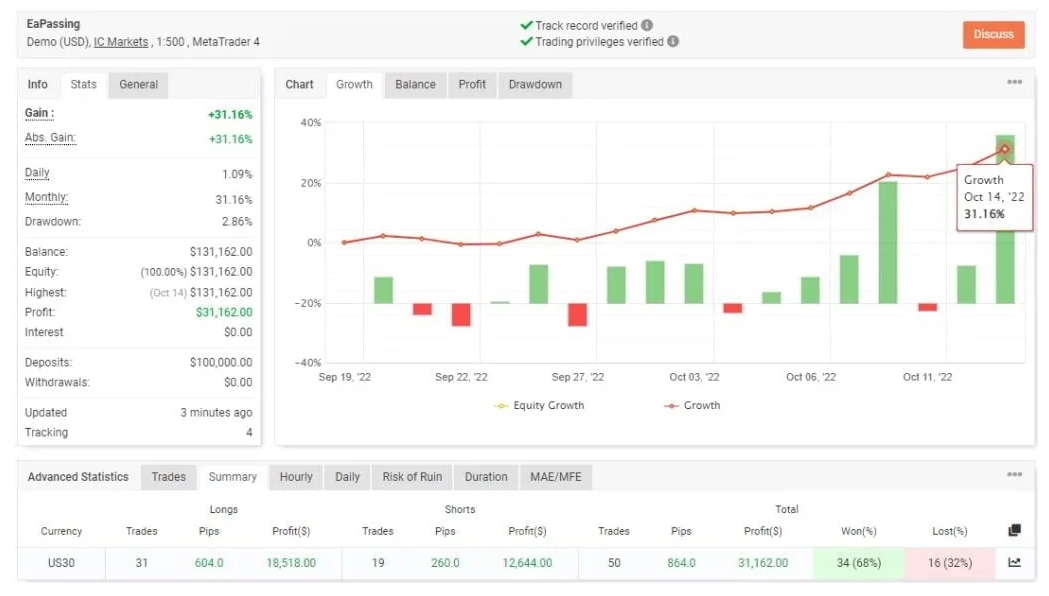Toggle Growth legend series
This screenshot has width=1049, height=596.
click(692, 406)
